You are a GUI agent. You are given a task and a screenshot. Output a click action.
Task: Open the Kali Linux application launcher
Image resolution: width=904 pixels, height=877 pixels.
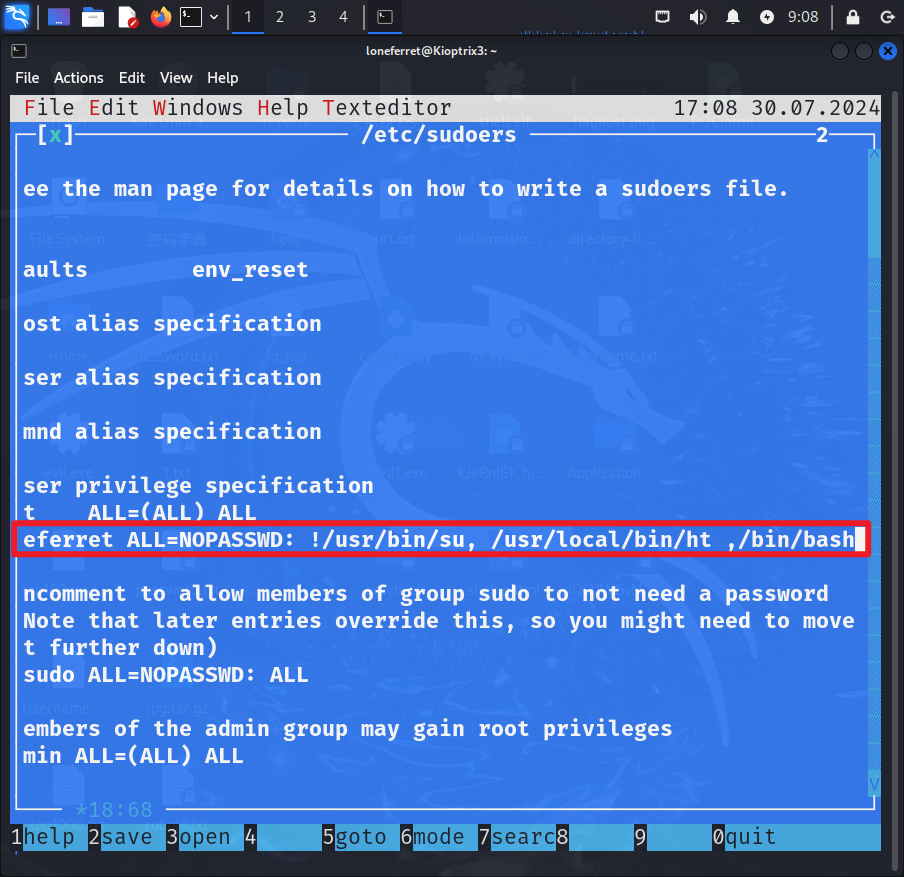(17, 17)
